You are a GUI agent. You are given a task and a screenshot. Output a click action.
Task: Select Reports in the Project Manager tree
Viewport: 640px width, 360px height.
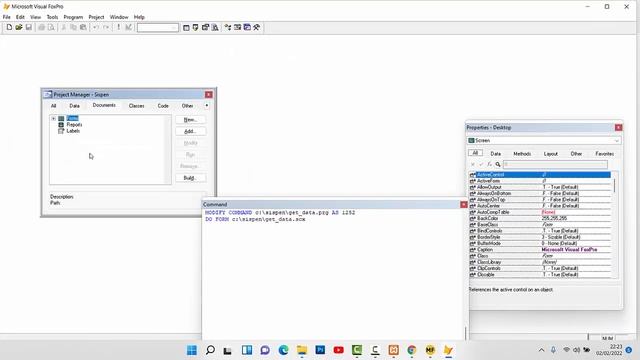point(74,124)
